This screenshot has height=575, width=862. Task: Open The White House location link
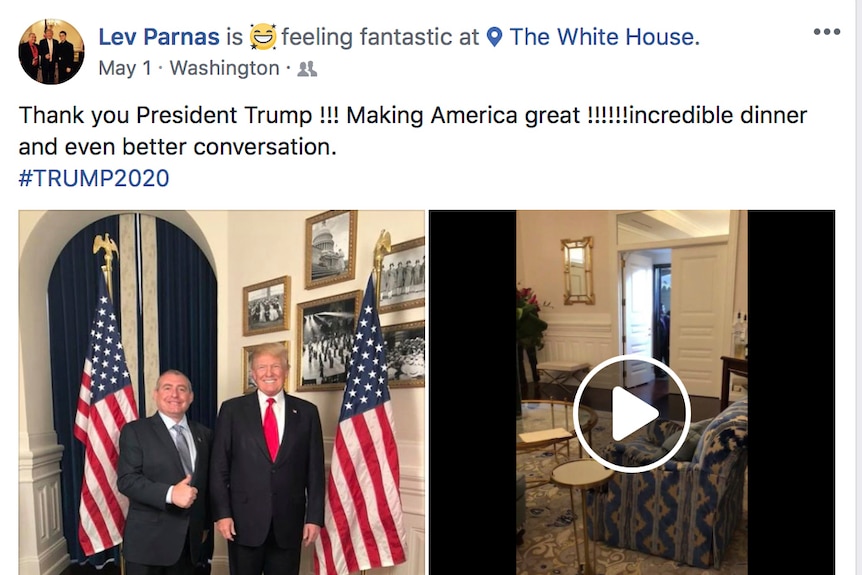click(604, 37)
